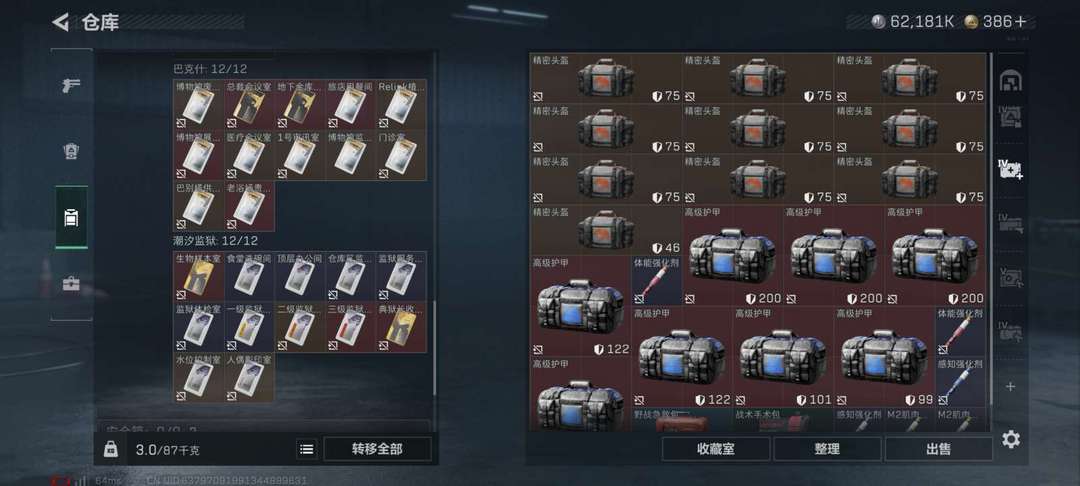Open the 收藏室 collection room

(716, 449)
